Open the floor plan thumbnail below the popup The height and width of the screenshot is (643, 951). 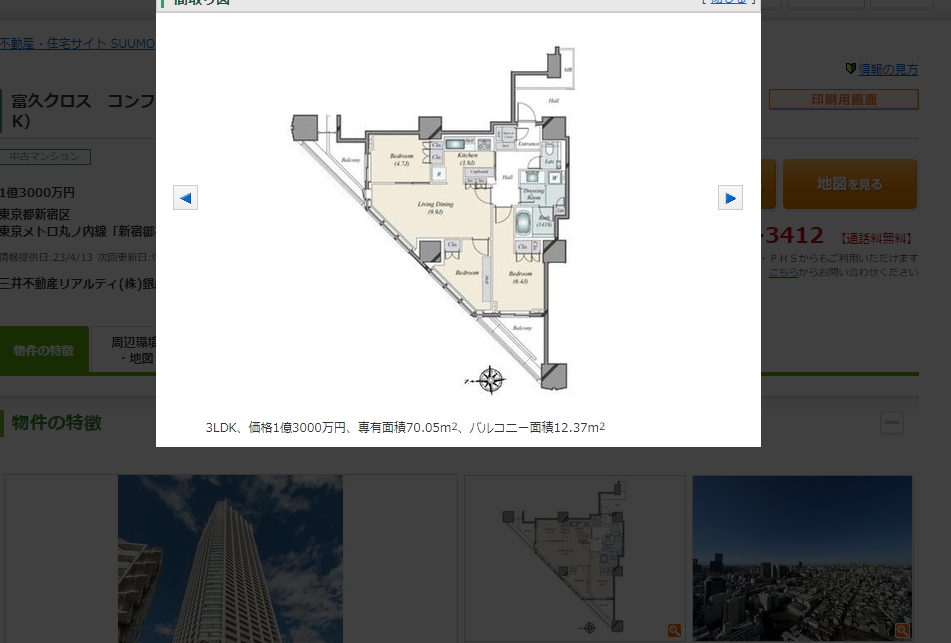[x=574, y=558]
